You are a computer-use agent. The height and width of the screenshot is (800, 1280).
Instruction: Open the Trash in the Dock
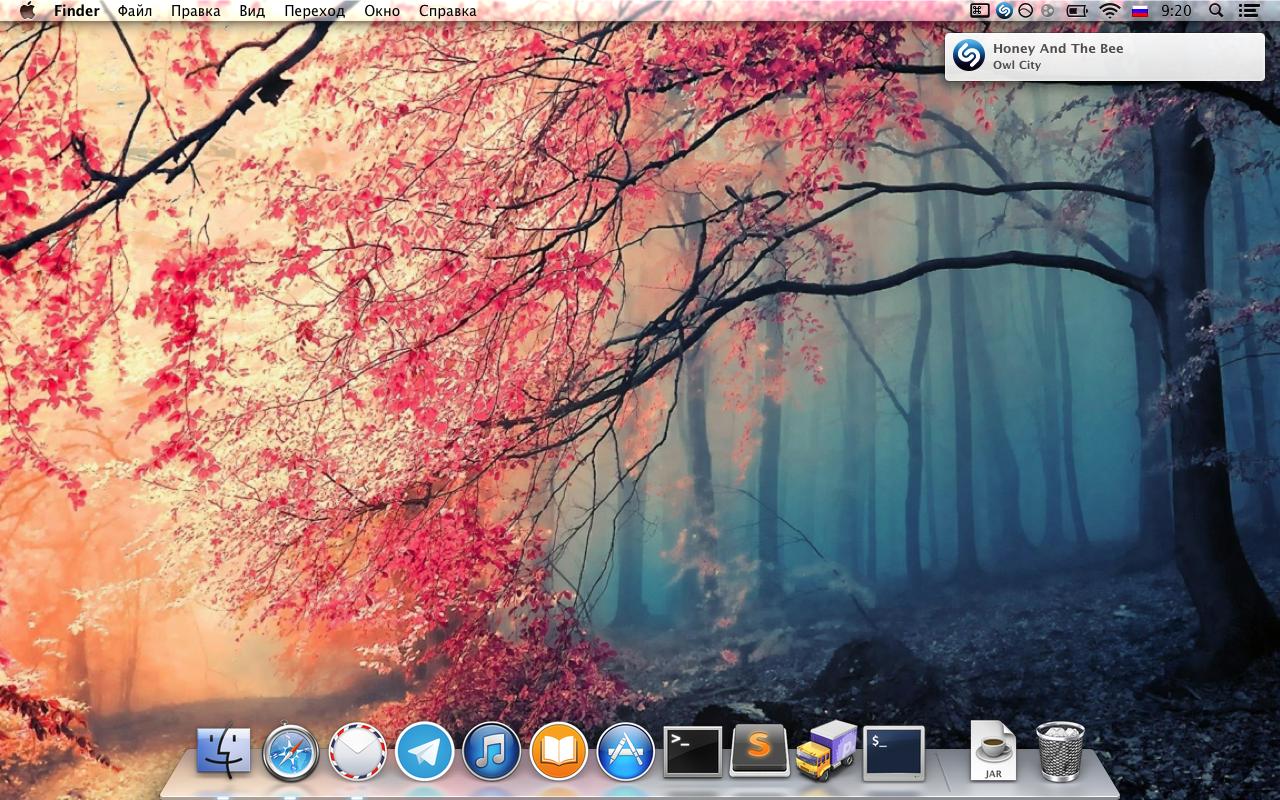pyautogui.click(x=1060, y=751)
